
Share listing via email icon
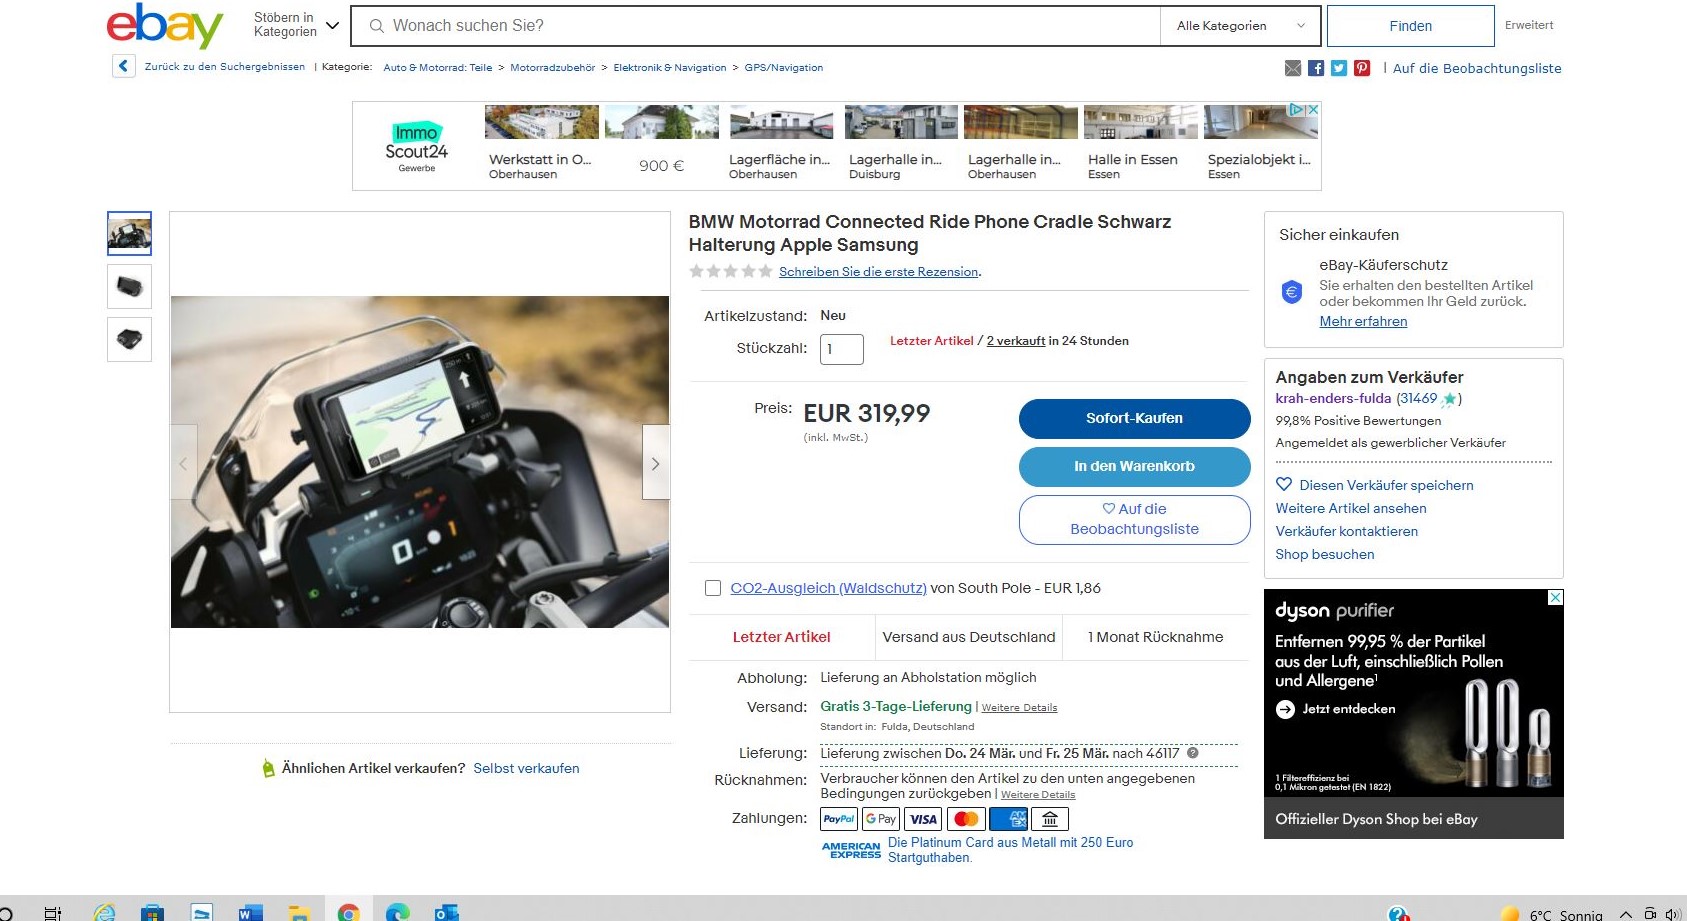(x=1293, y=68)
